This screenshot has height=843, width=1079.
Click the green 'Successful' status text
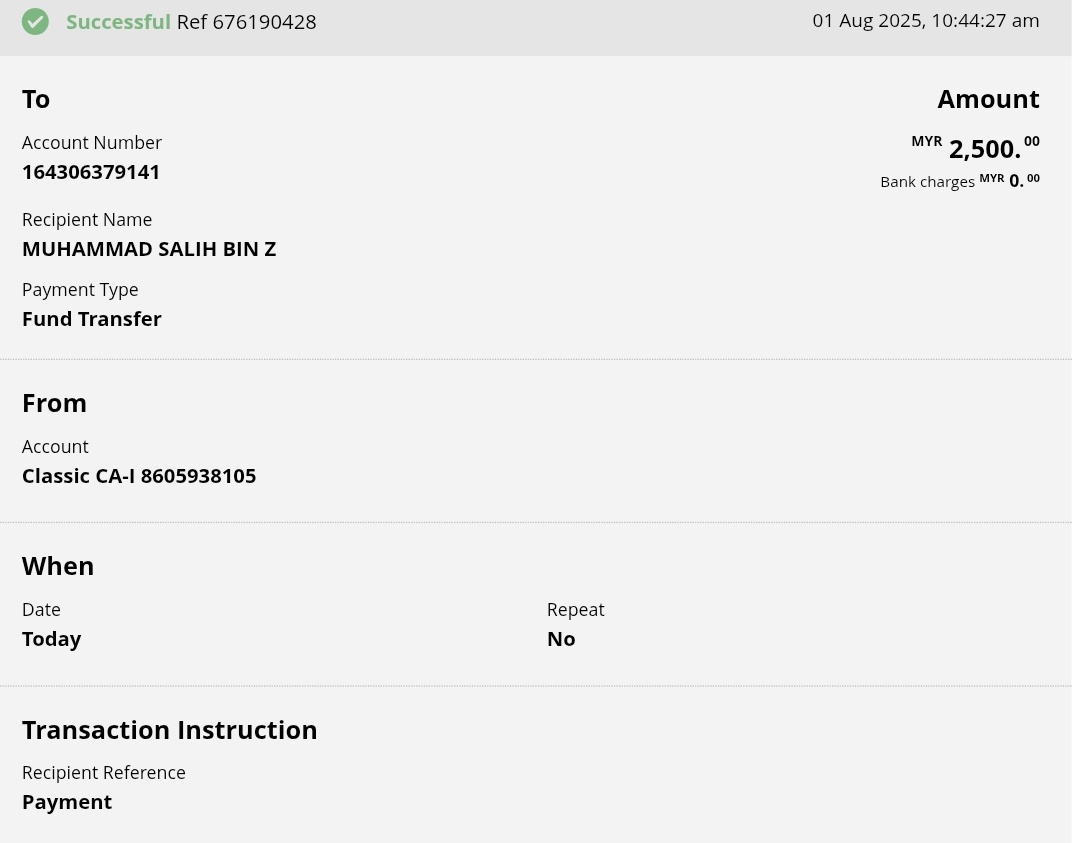pyautogui.click(x=118, y=22)
